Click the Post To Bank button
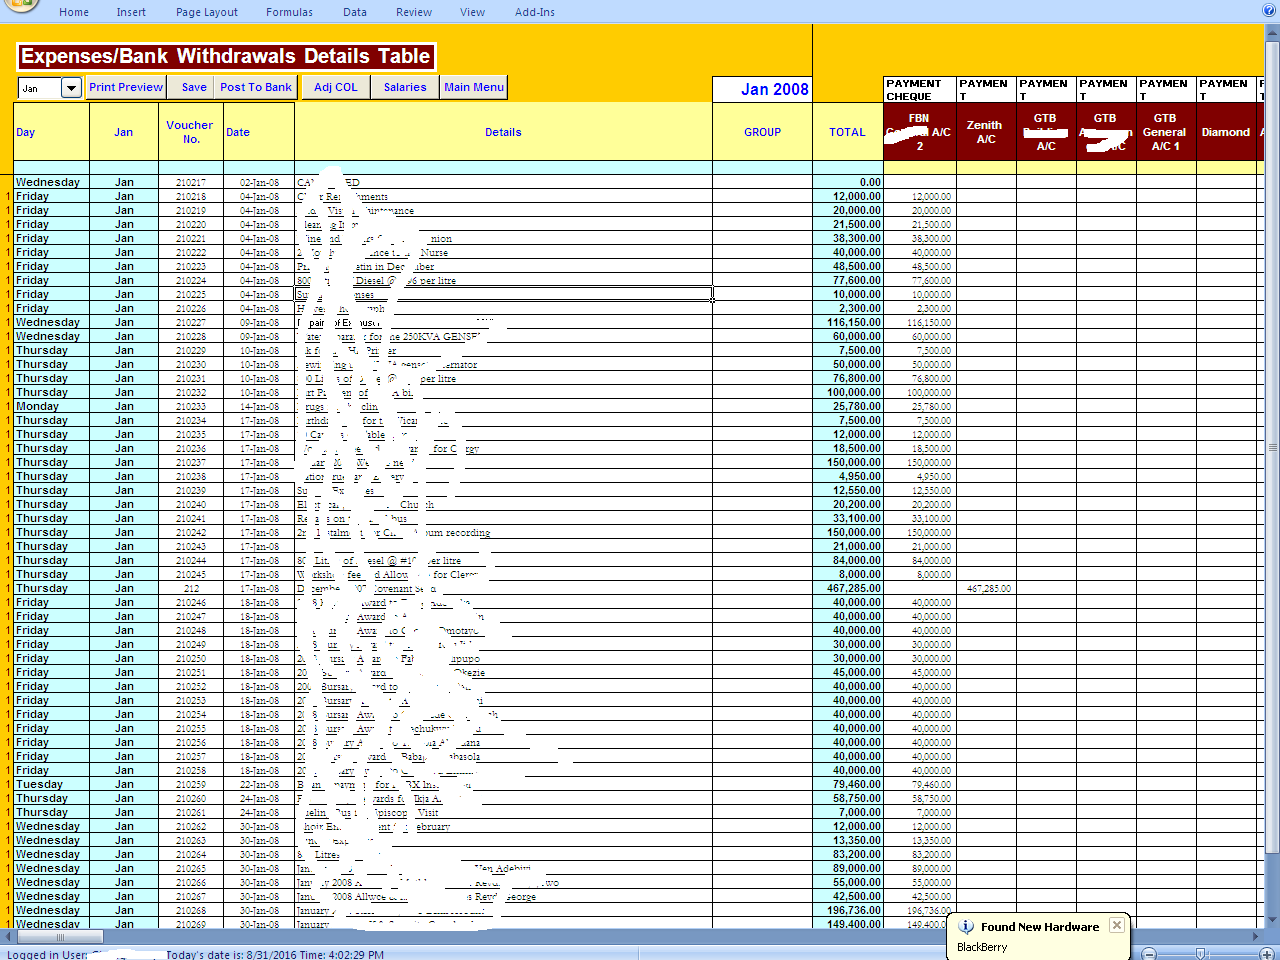Viewport: 1280px width, 960px height. click(x=256, y=87)
